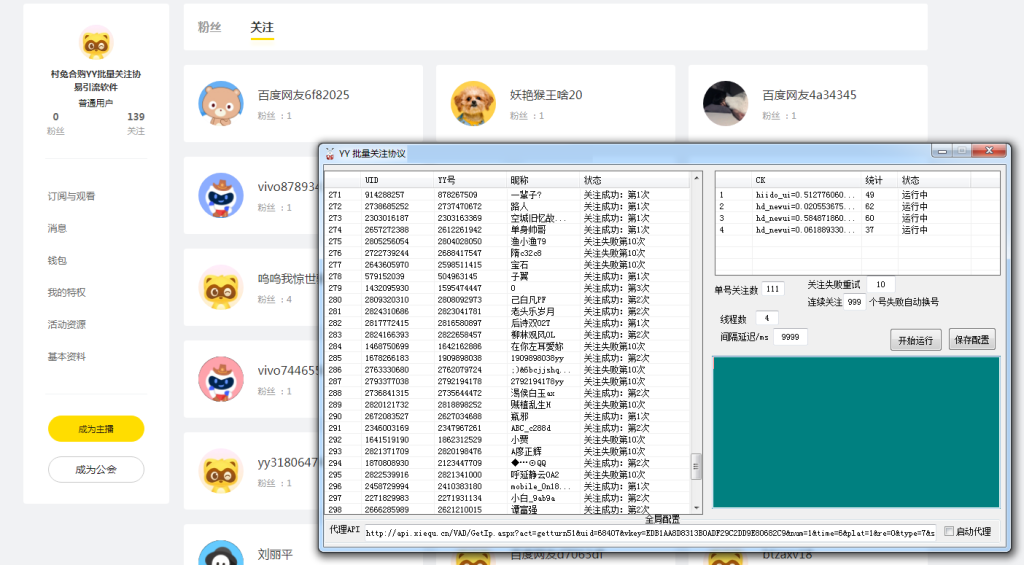The width and height of the screenshot is (1024, 565).
Task: Click the 代理API URL text field
Action: pos(650,532)
